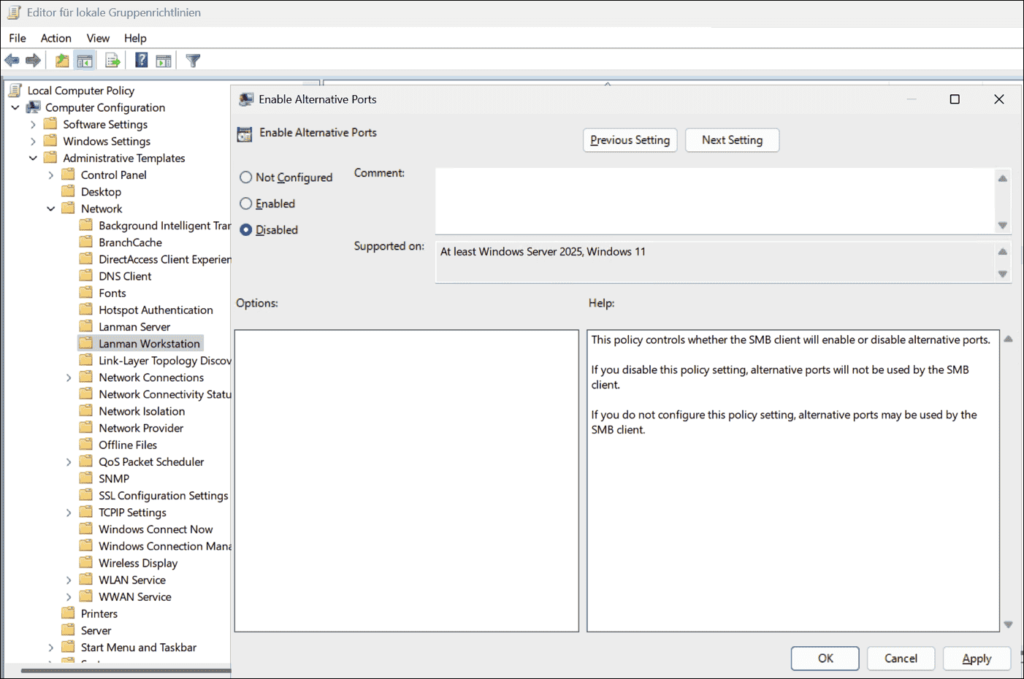The image size is (1024, 679).
Task: Click the Apply button
Action: pos(976,658)
